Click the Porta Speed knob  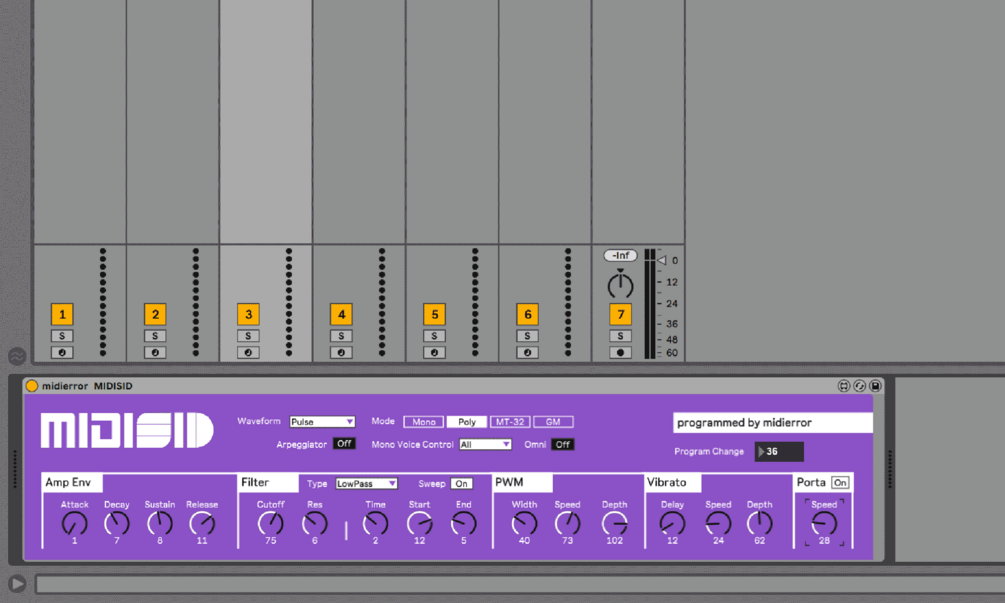(x=824, y=524)
